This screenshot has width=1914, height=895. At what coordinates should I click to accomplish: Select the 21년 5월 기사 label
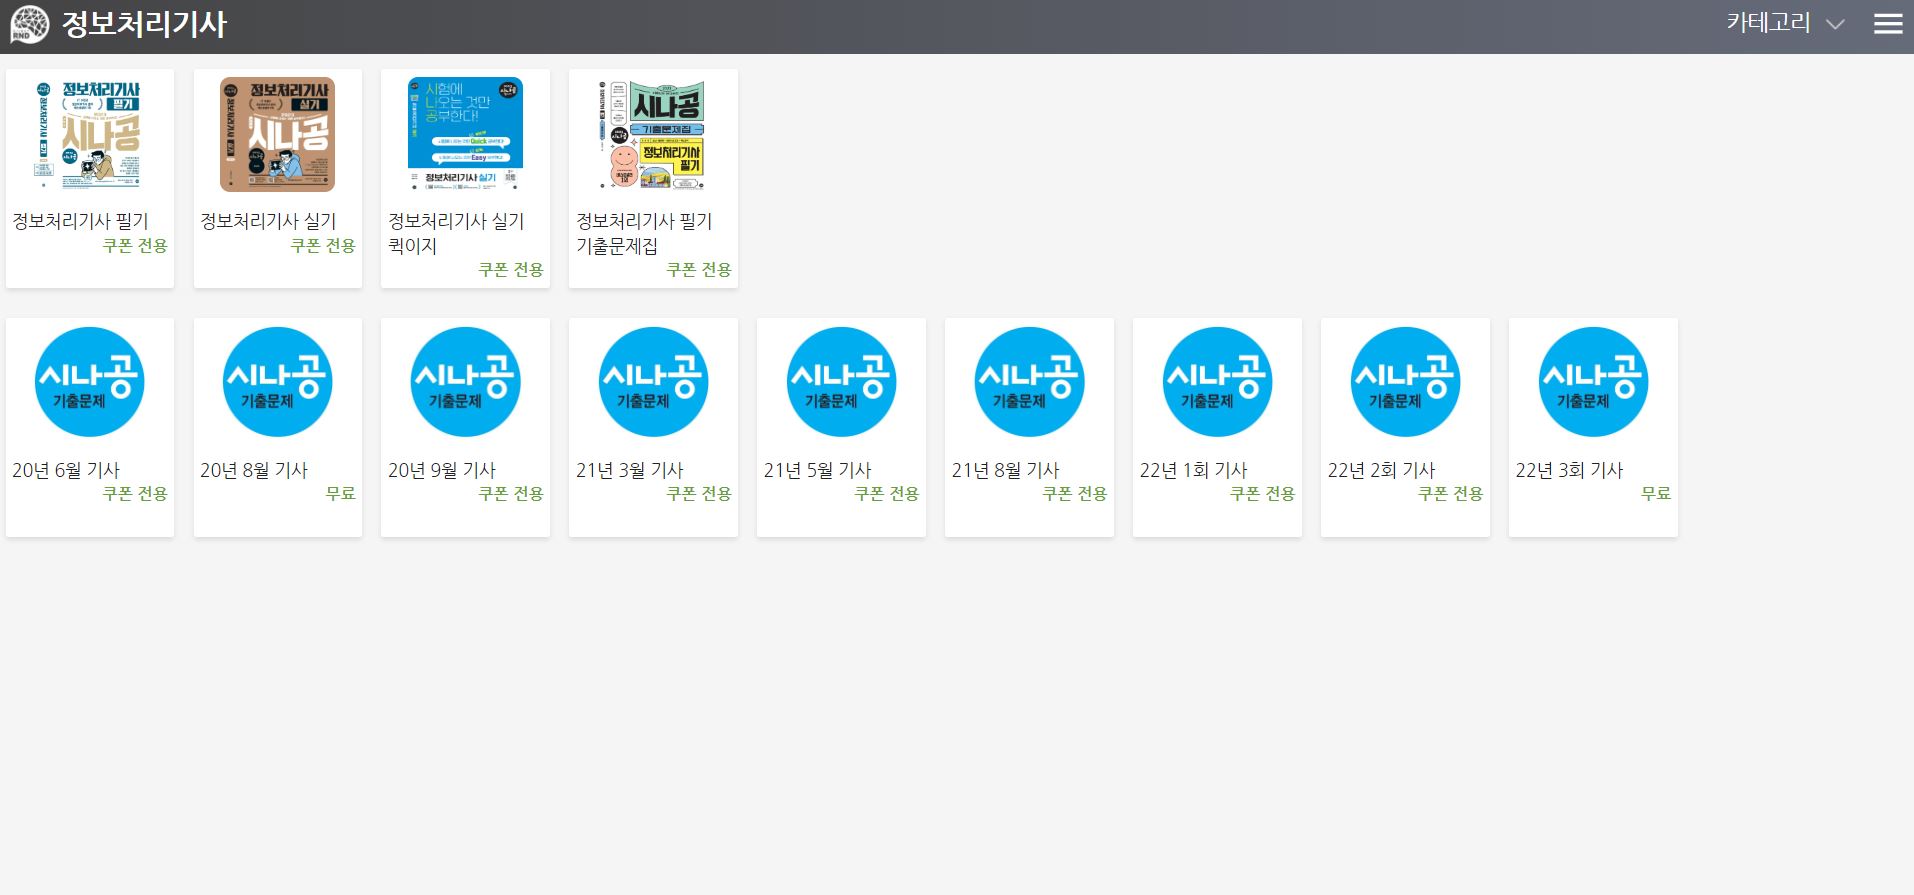(x=818, y=470)
